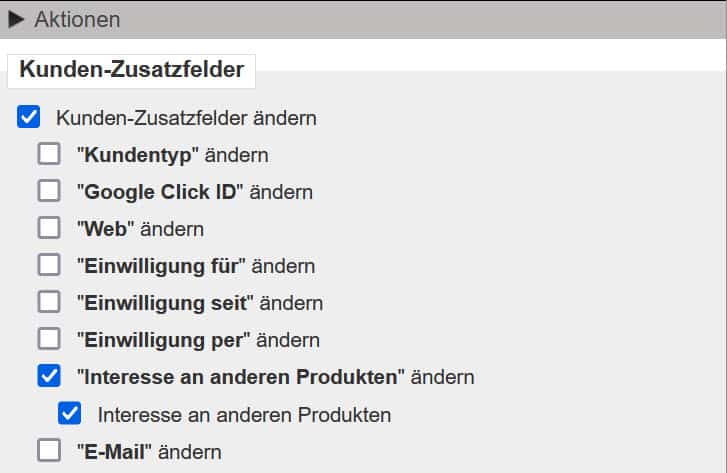The width and height of the screenshot is (727, 473).
Task: Click the E-Mail ändern label text
Action: coord(148,451)
